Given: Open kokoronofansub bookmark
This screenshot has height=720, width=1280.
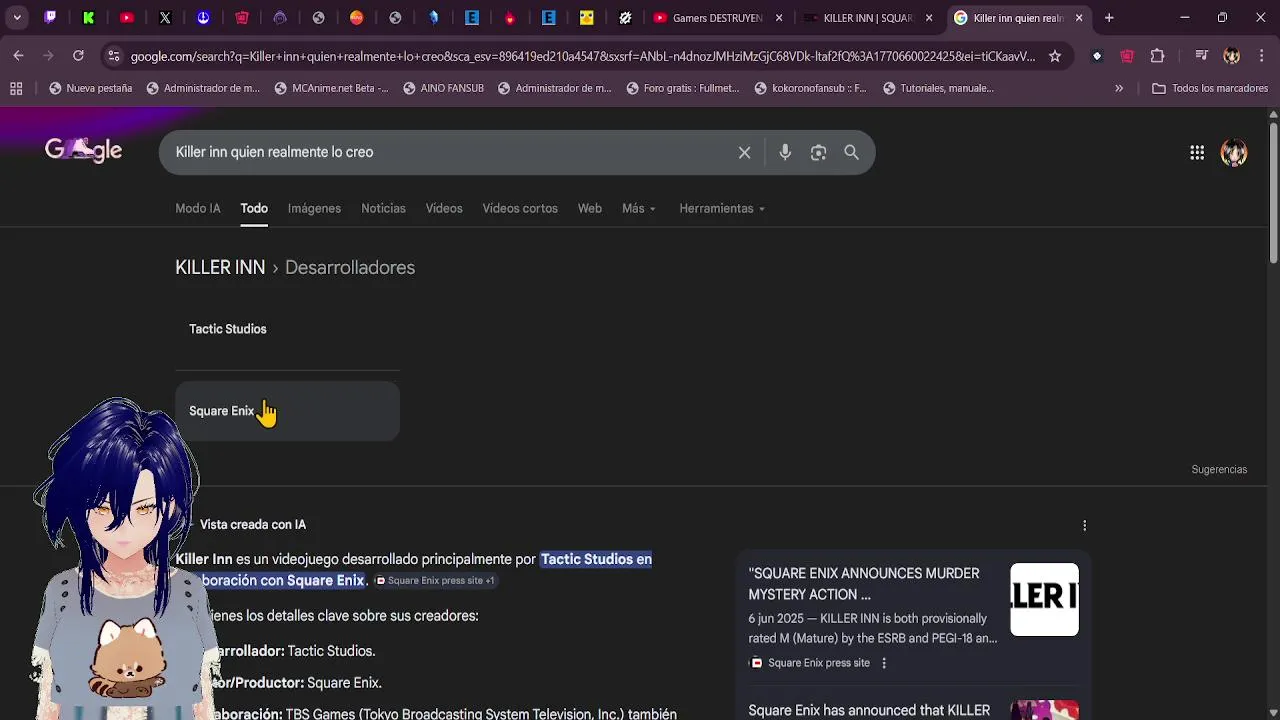Looking at the screenshot, I should (810, 88).
